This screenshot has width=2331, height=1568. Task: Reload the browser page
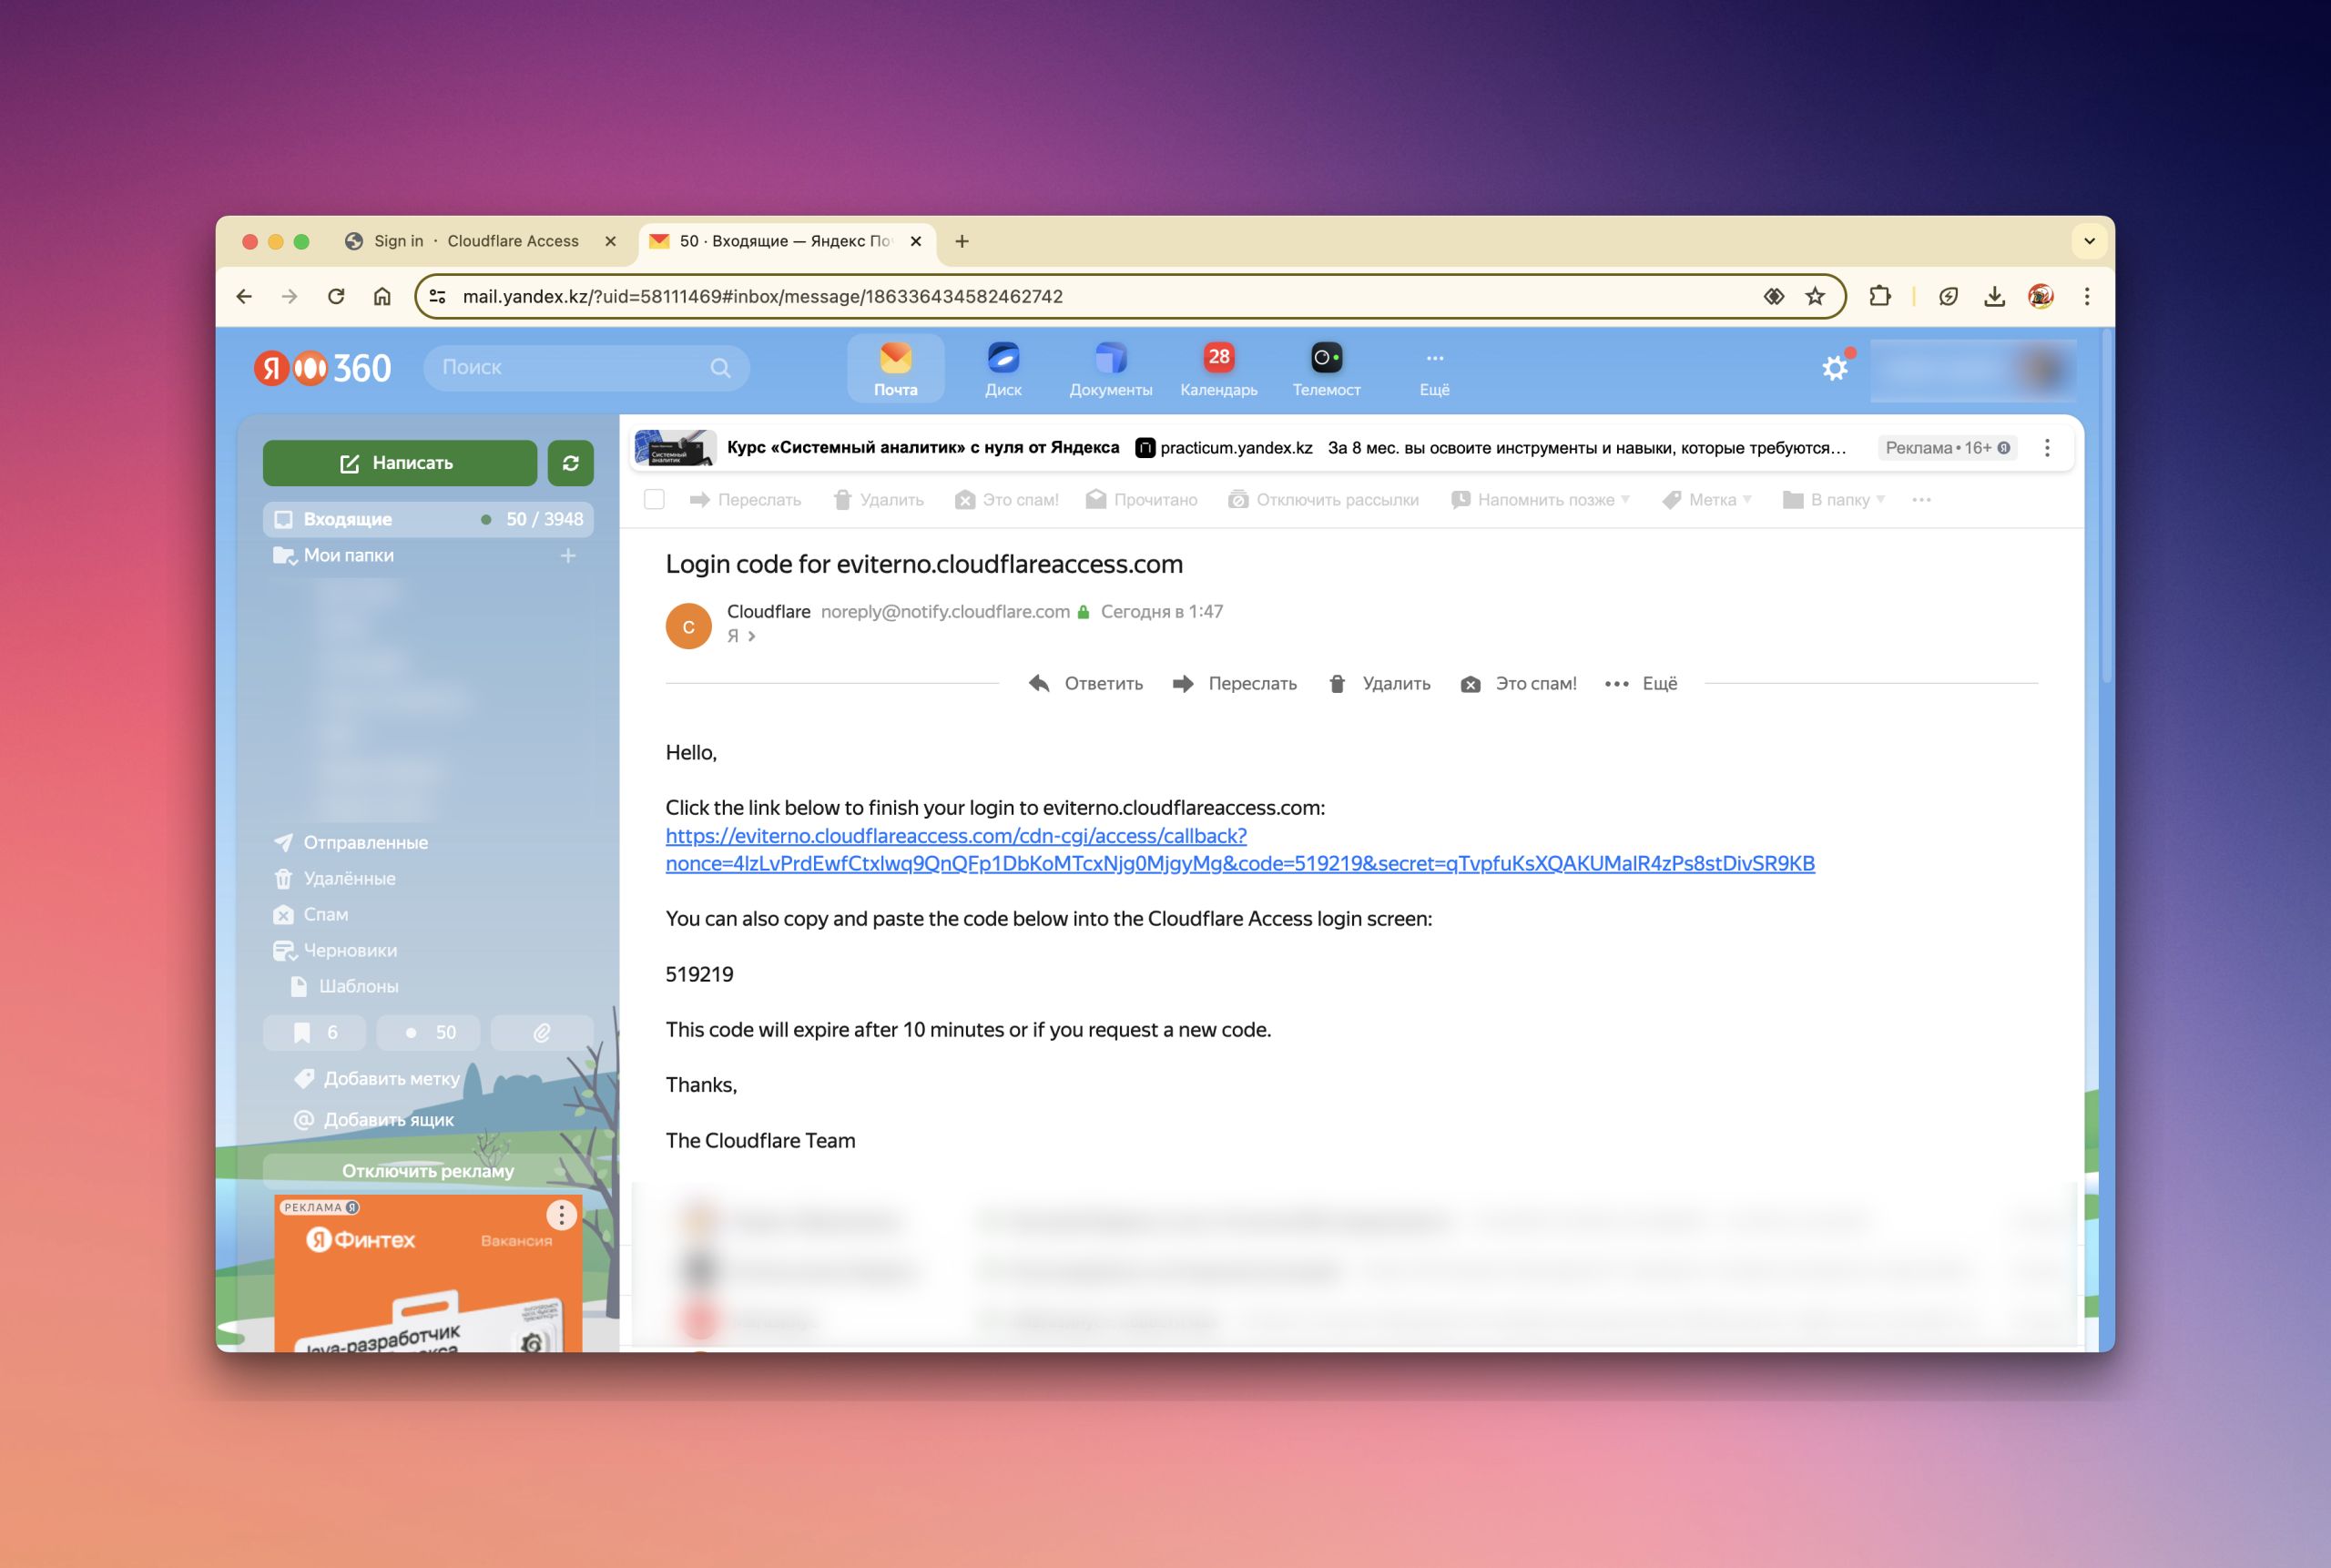point(336,296)
